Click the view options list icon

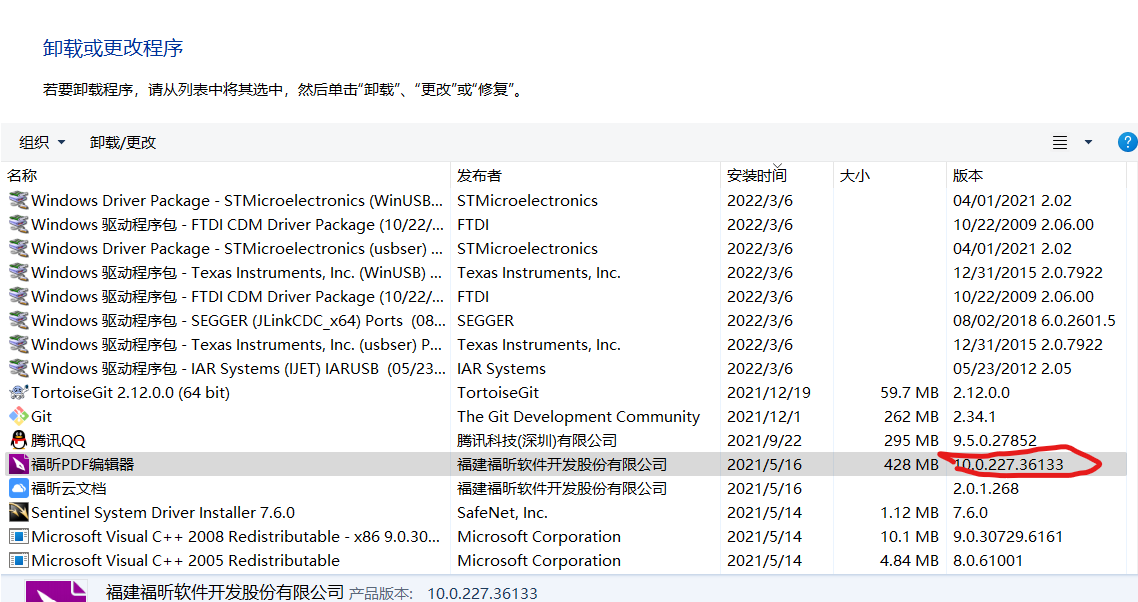[1060, 143]
